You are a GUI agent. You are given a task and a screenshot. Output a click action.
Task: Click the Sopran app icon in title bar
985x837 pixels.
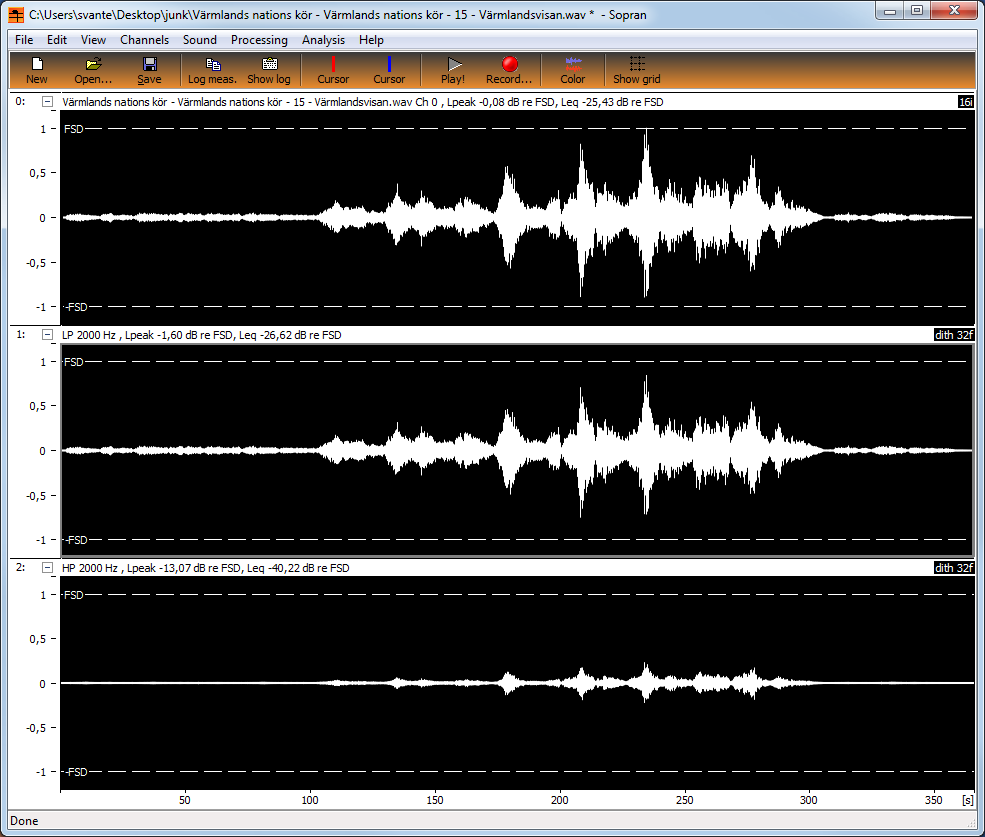[16, 14]
